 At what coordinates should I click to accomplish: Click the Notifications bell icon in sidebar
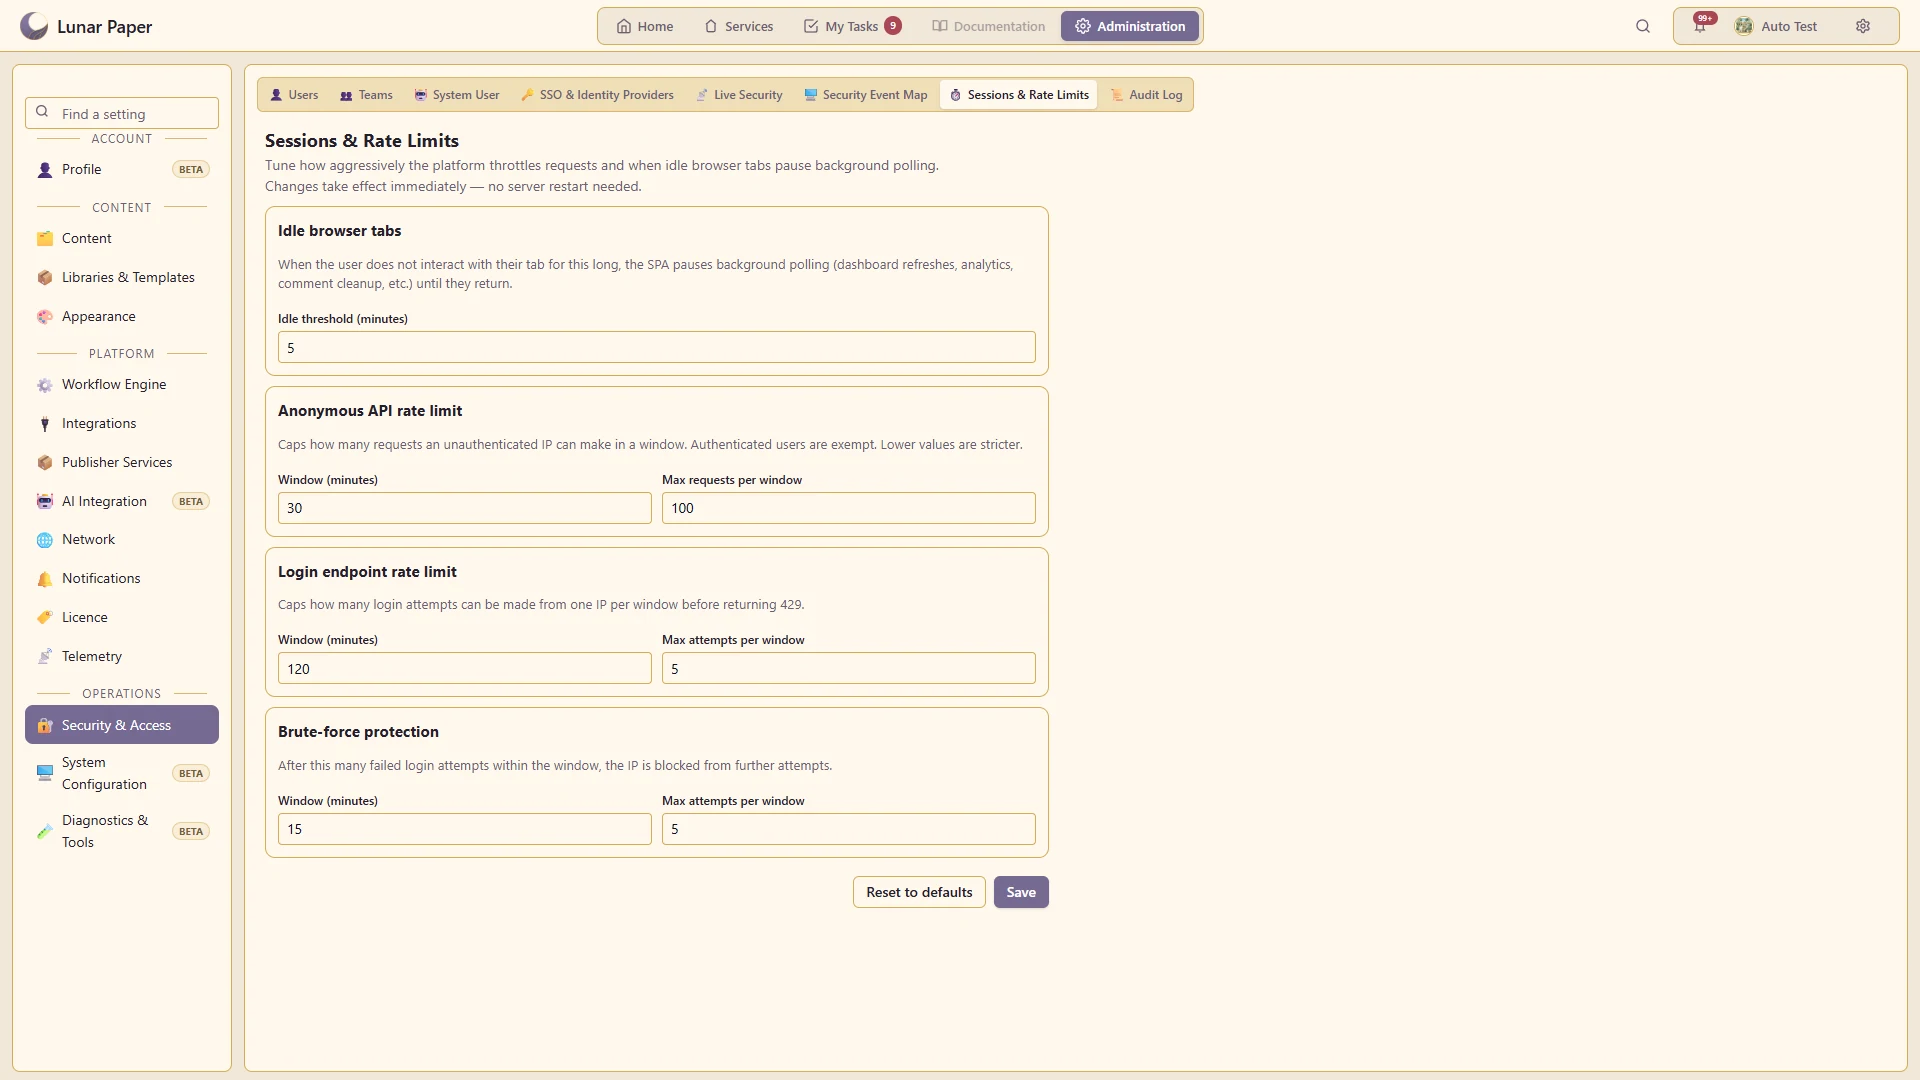click(45, 579)
